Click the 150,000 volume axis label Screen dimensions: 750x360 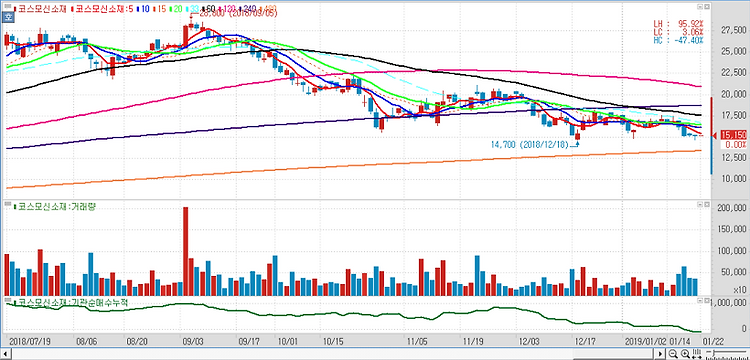[731, 229]
